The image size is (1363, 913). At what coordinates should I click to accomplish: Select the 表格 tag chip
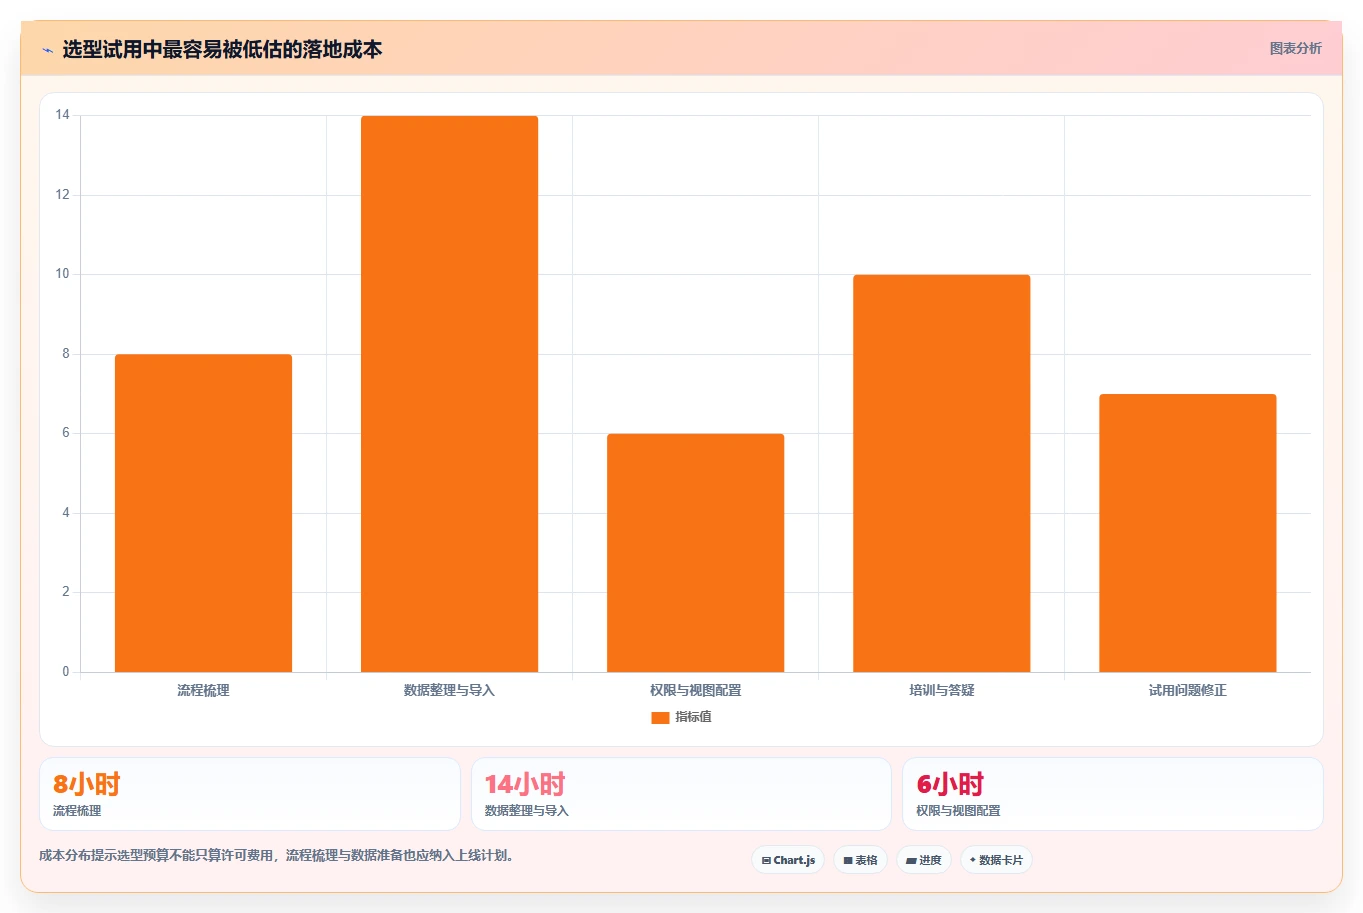[x=860, y=860]
